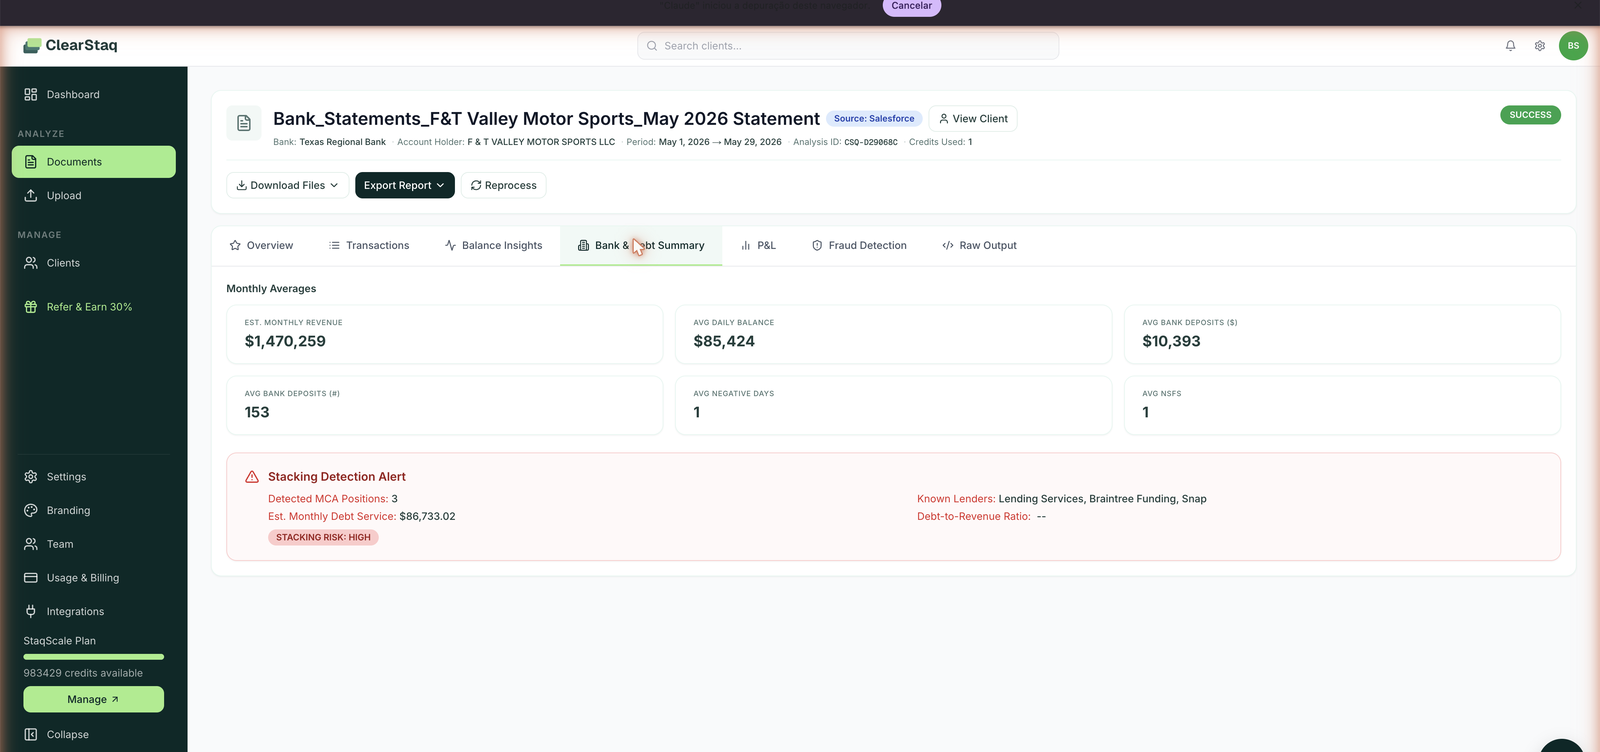Click the Stacking Detection warning triangle icon
This screenshot has width=1600, height=752.
click(252, 477)
